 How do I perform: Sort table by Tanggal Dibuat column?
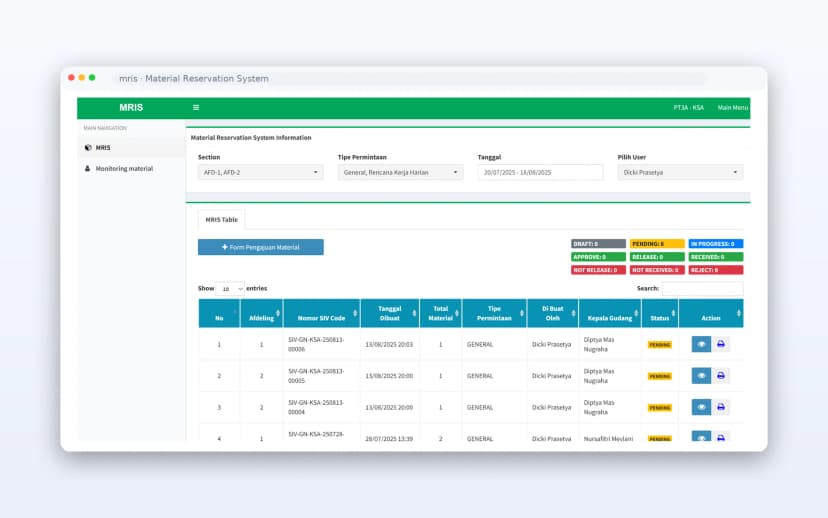pyautogui.click(x=389, y=313)
